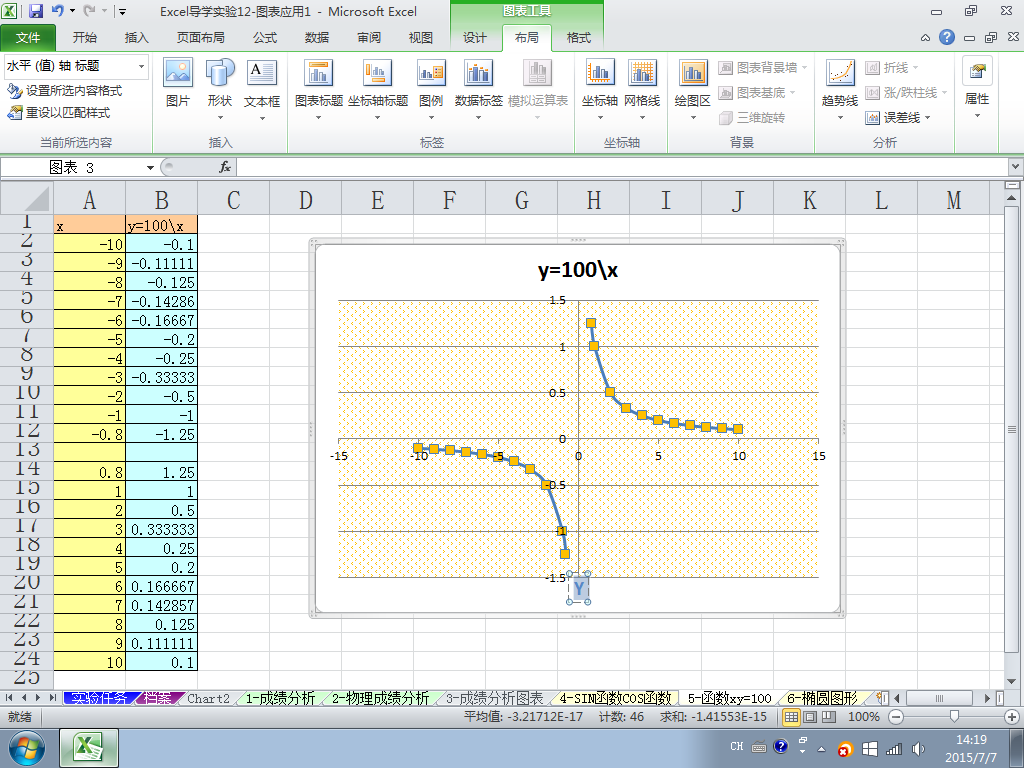Open the 属性 properties button

click(977, 88)
